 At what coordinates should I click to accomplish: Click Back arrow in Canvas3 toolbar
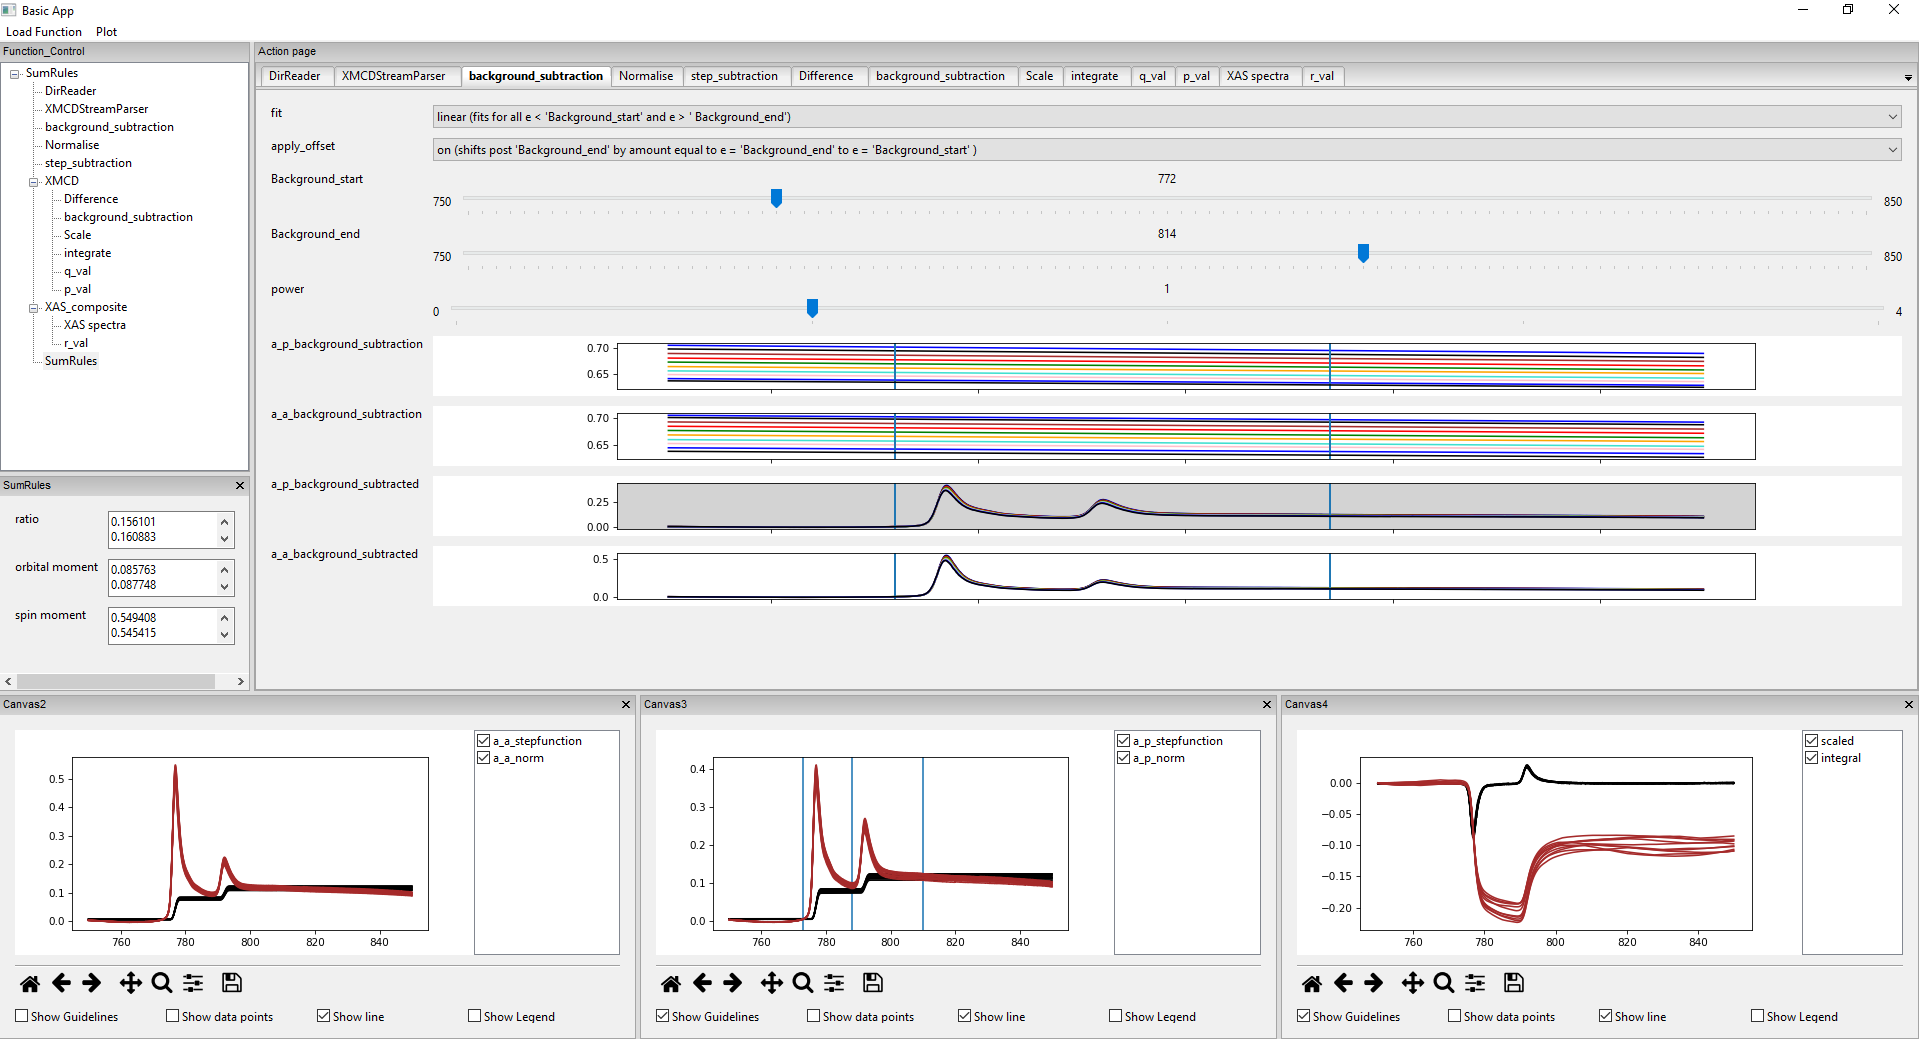pos(702,983)
